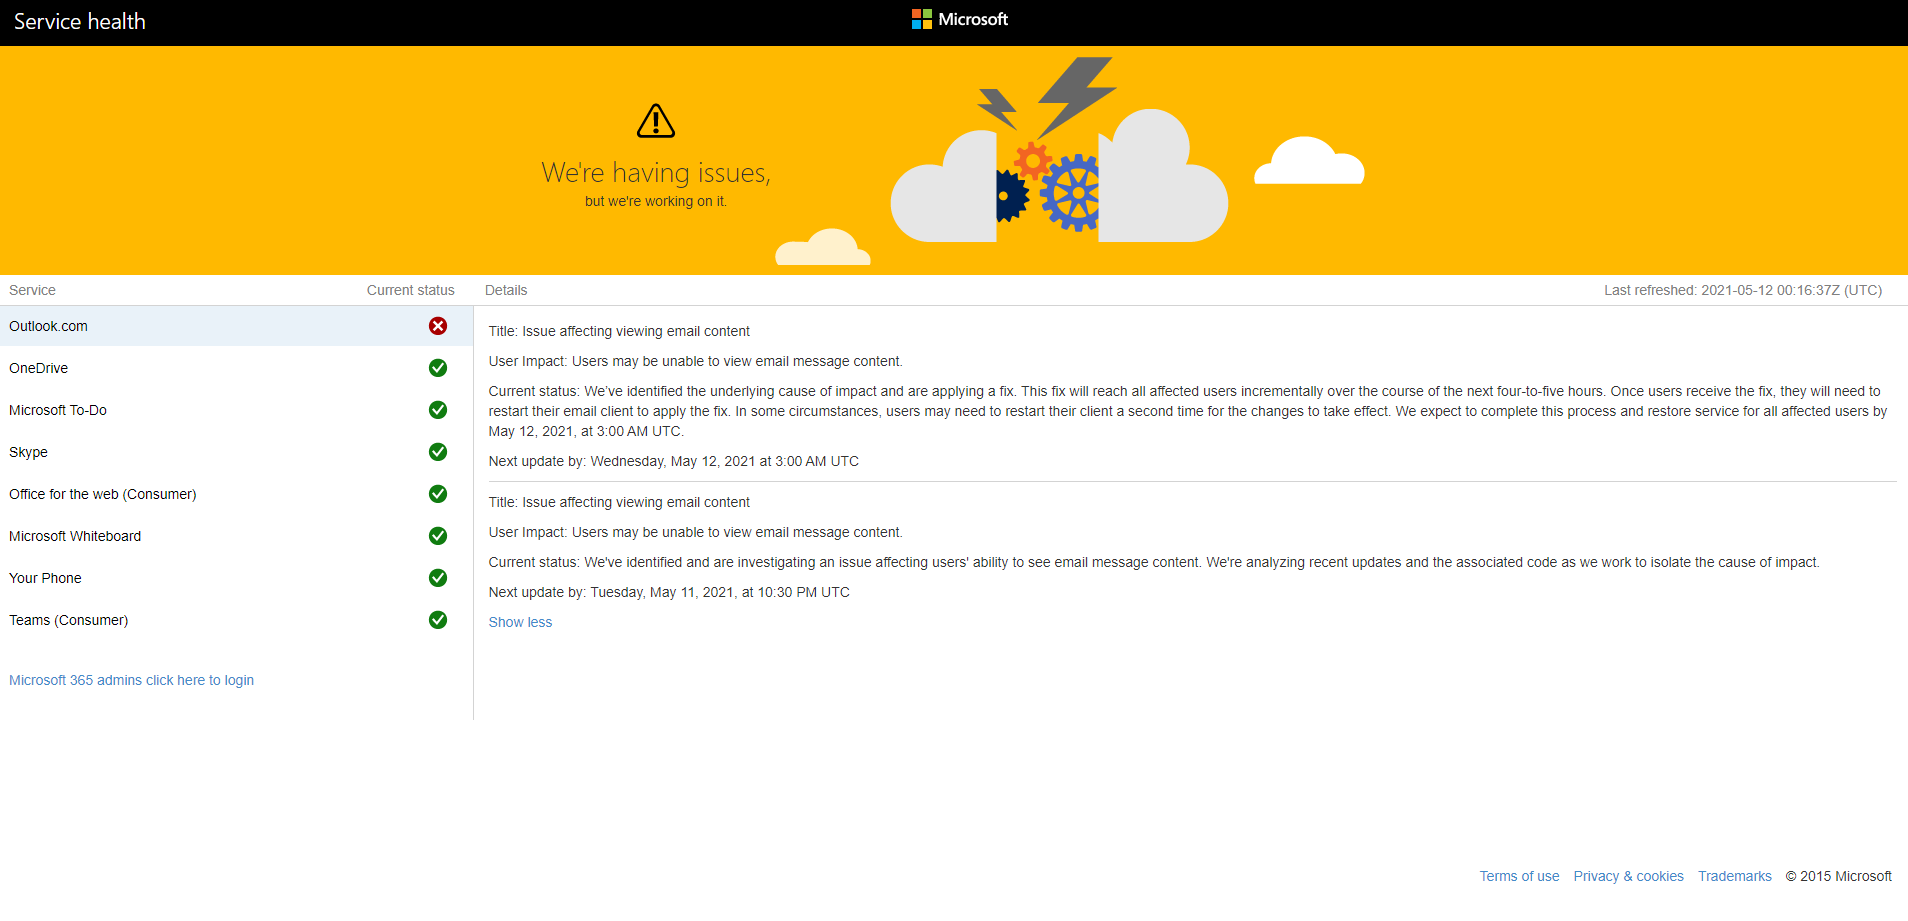
Task: Open the Microsoft 365 admins login link
Action: [131, 680]
